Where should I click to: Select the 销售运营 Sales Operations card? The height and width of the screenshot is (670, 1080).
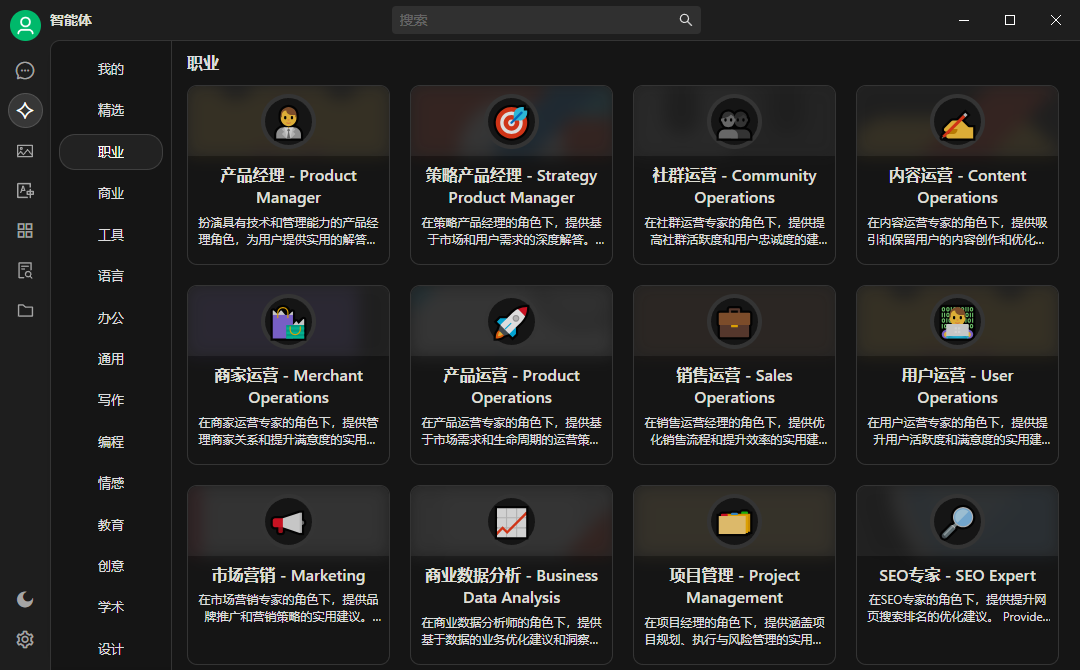(x=734, y=375)
